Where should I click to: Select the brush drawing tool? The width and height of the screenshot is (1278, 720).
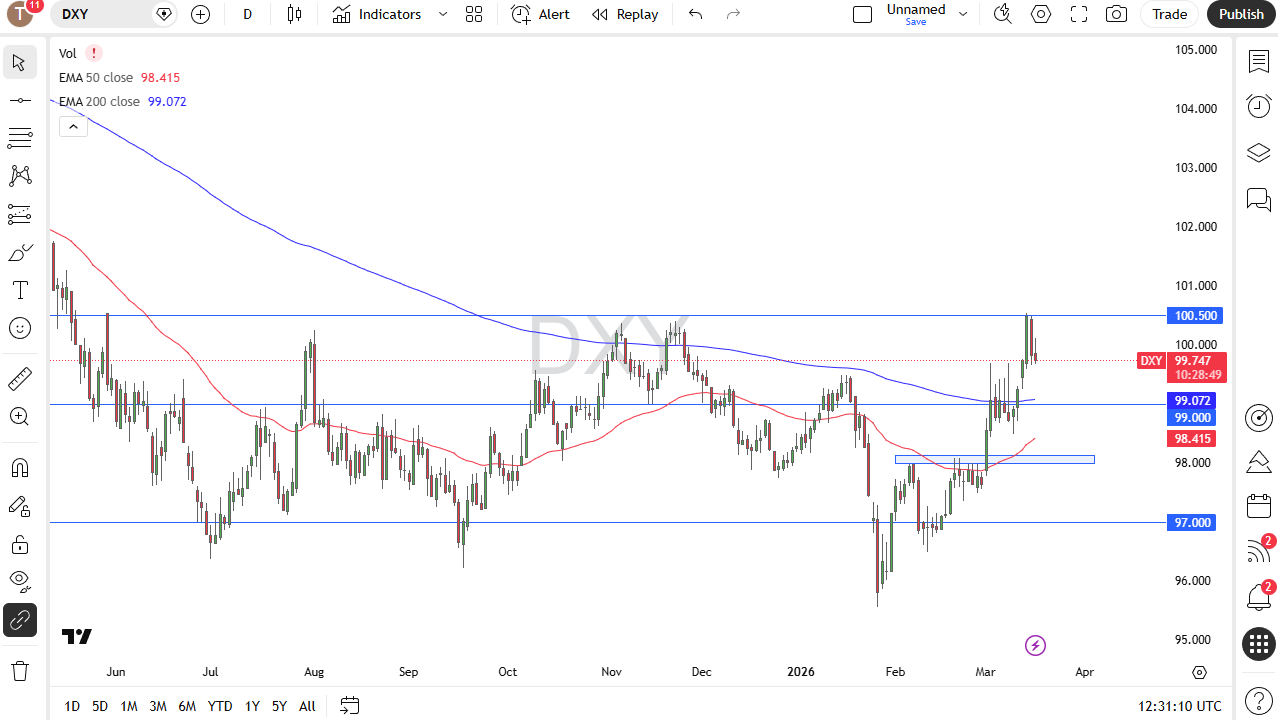tap(19, 252)
